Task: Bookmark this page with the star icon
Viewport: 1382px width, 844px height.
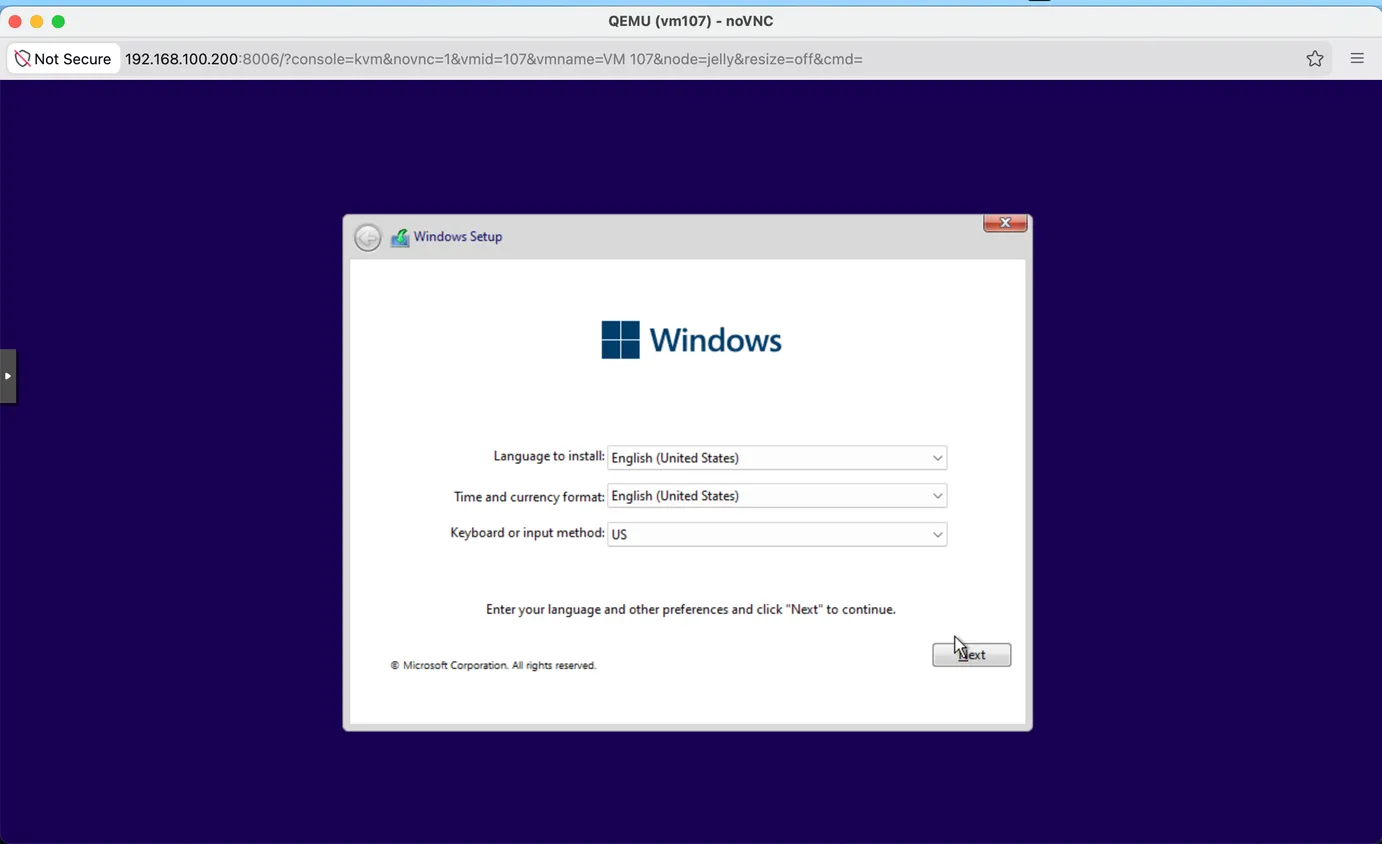Action: coord(1315,59)
